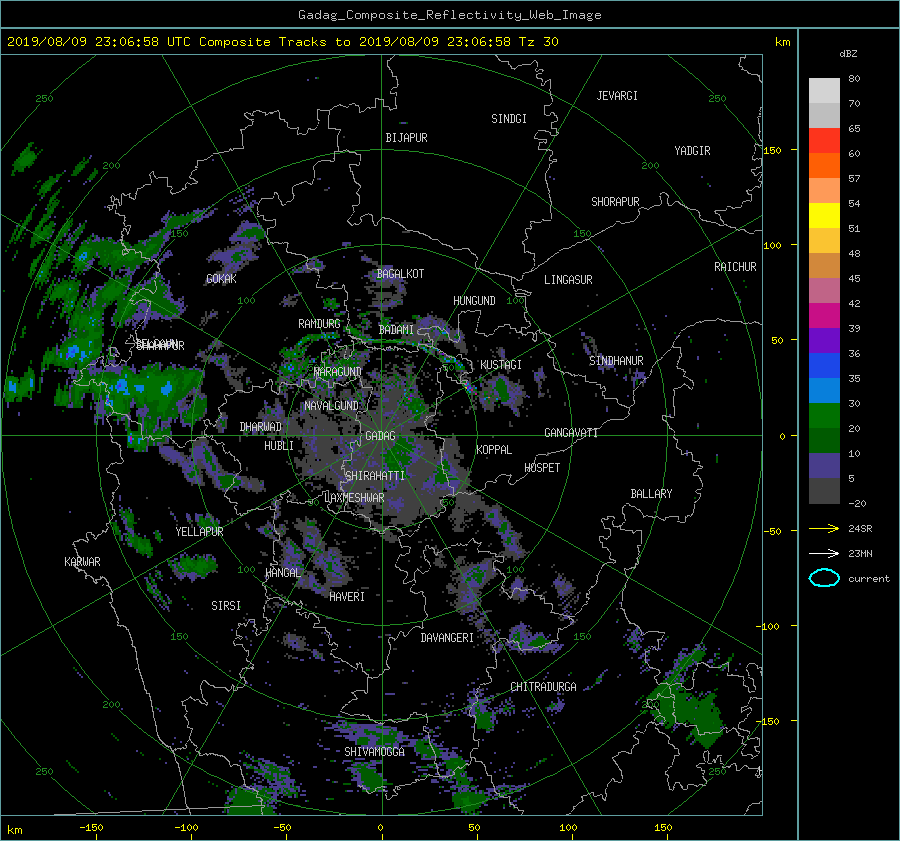The height and width of the screenshot is (841, 900).
Task: Select the green 30 dBZ color swatch
Action: tap(824, 416)
